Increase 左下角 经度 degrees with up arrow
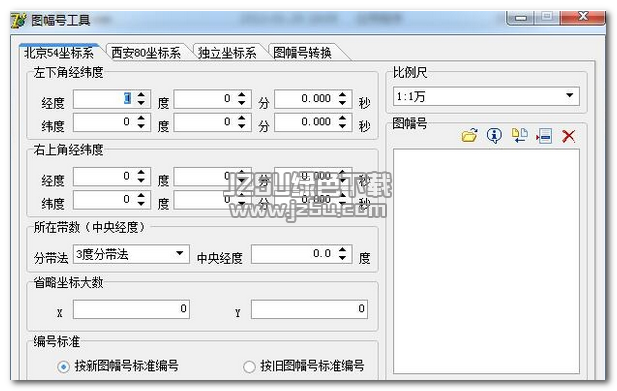This screenshot has height=391, width=617. point(141,94)
